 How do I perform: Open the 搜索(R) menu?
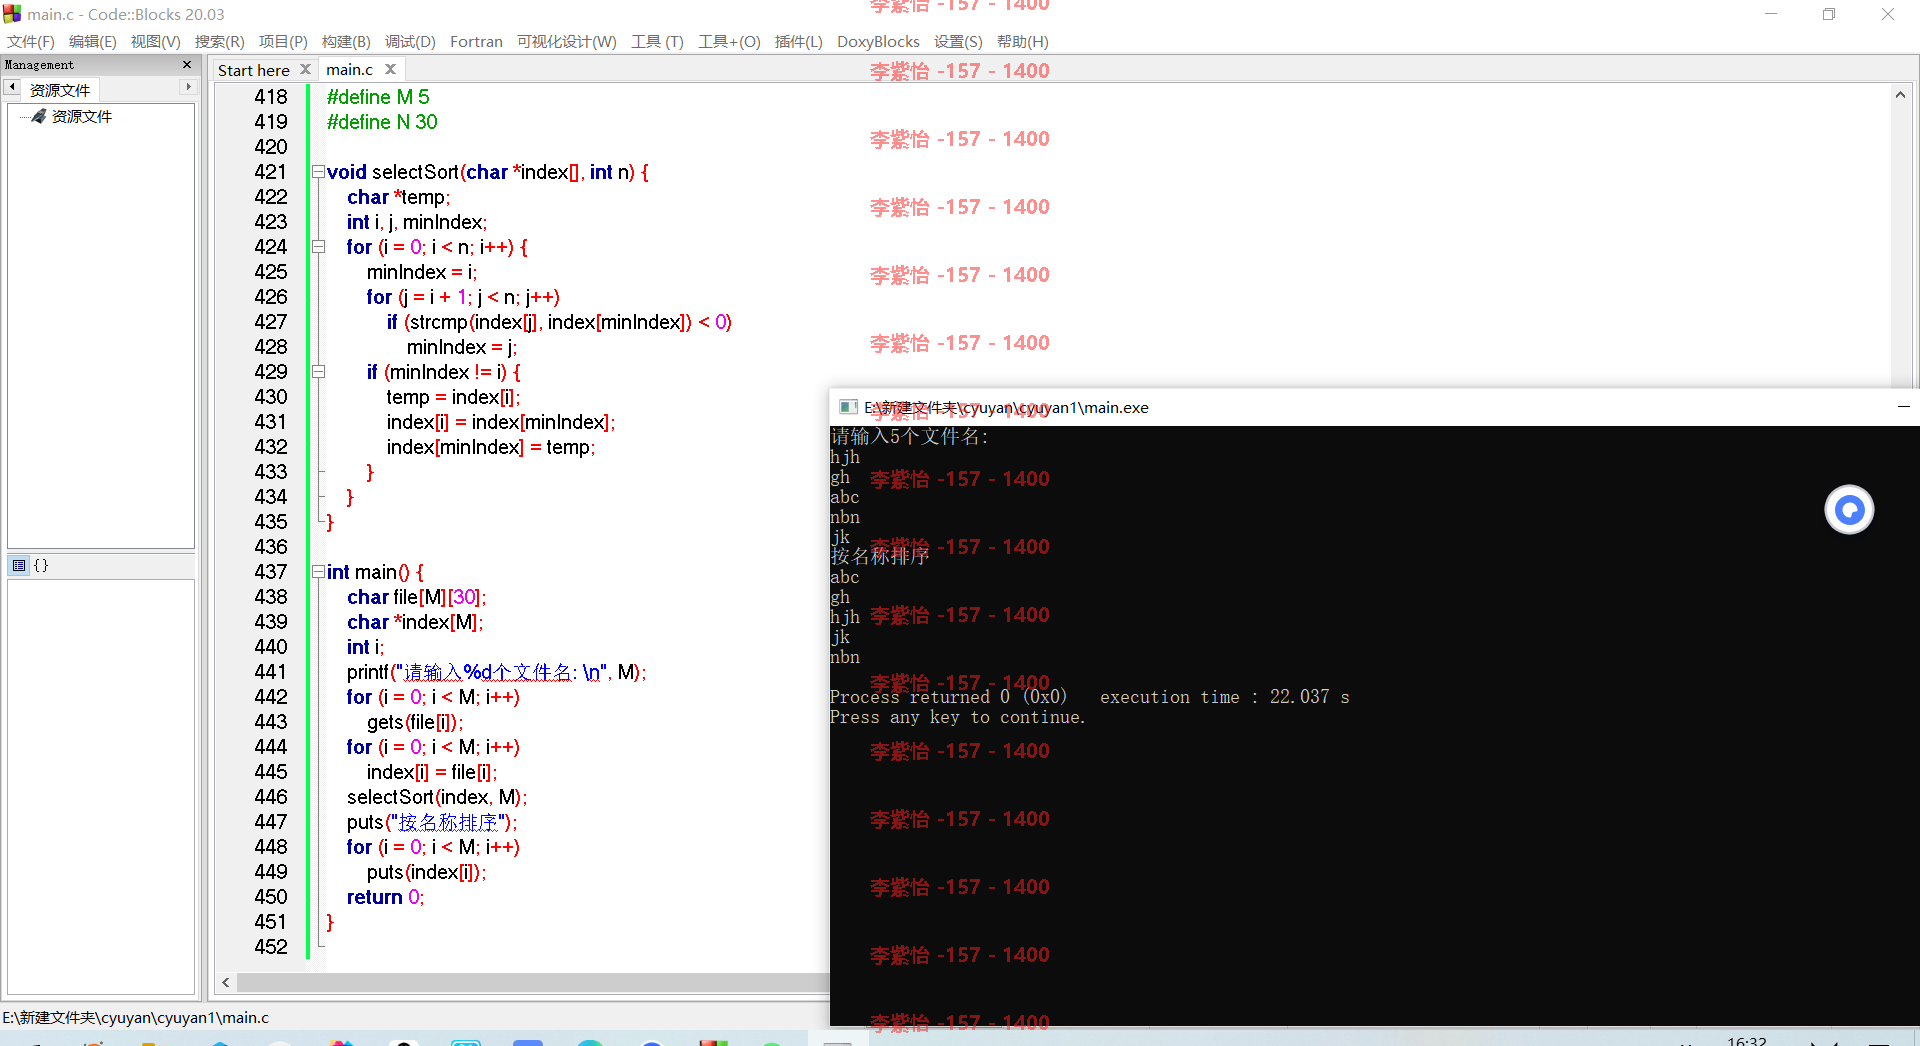pos(219,42)
